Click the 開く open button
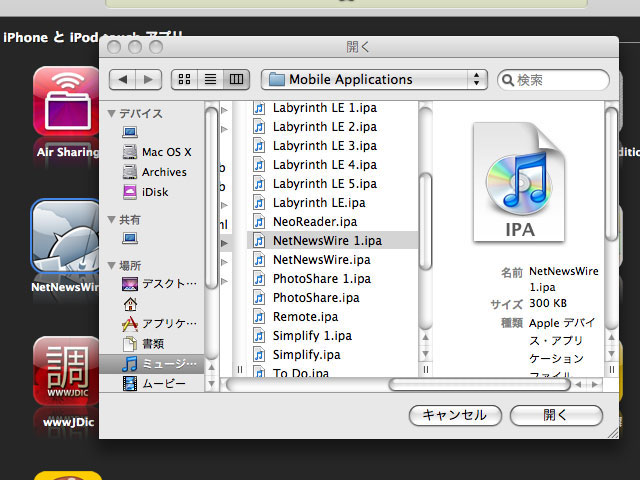Viewport: 640px width, 480px height. click(556, 415)
